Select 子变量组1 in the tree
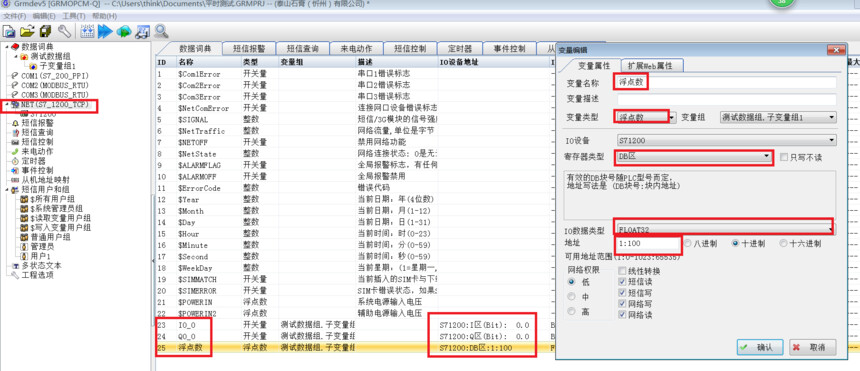 coord(57,66)
